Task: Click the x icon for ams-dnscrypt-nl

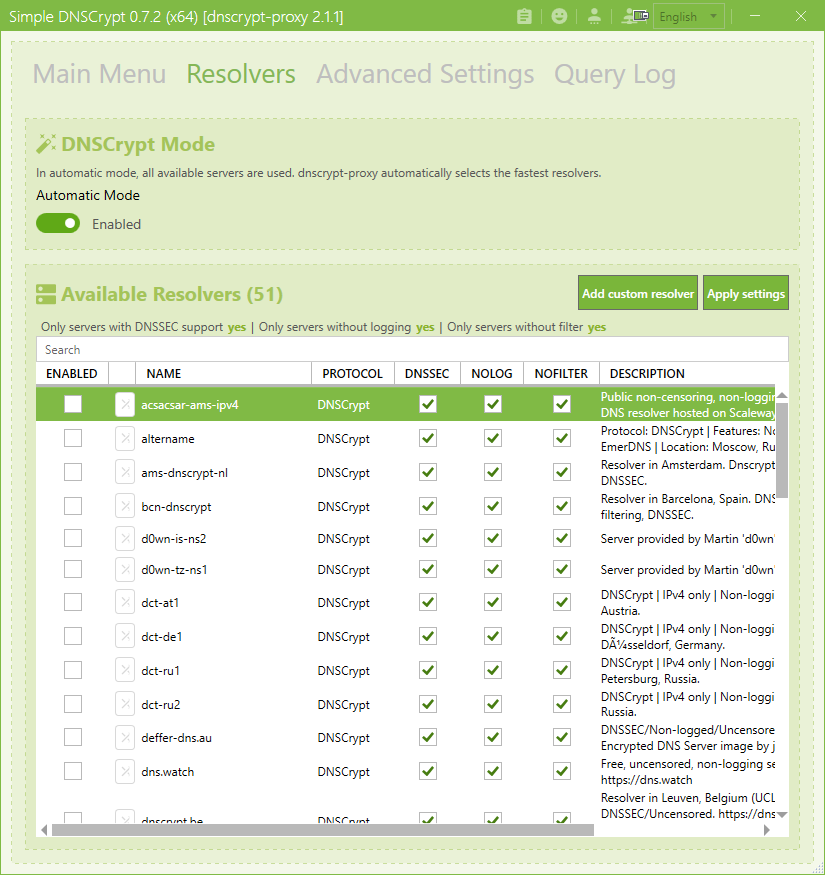Action: (x=125, y=473)
